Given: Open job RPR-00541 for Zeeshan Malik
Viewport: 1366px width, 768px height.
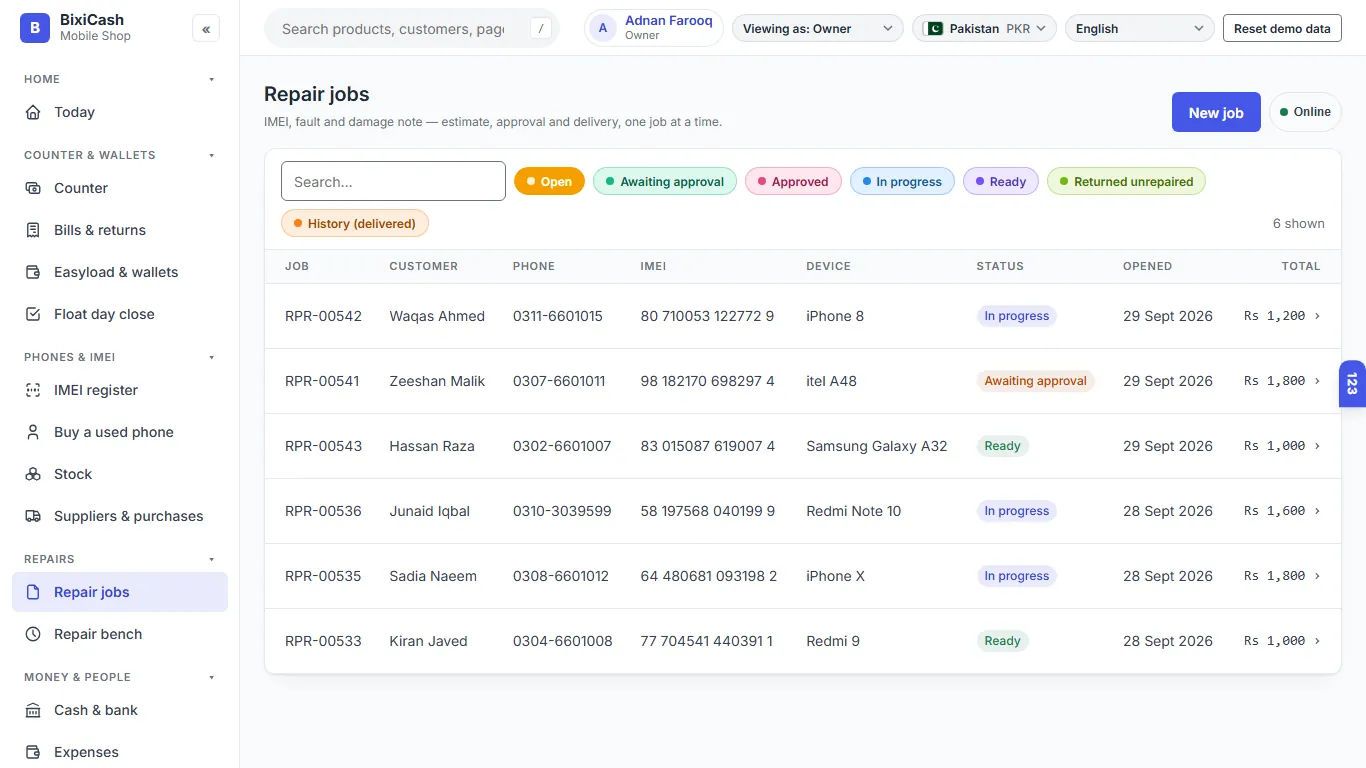Looking at the screenshot, I should pyautogui.click(x=802, y=381).
